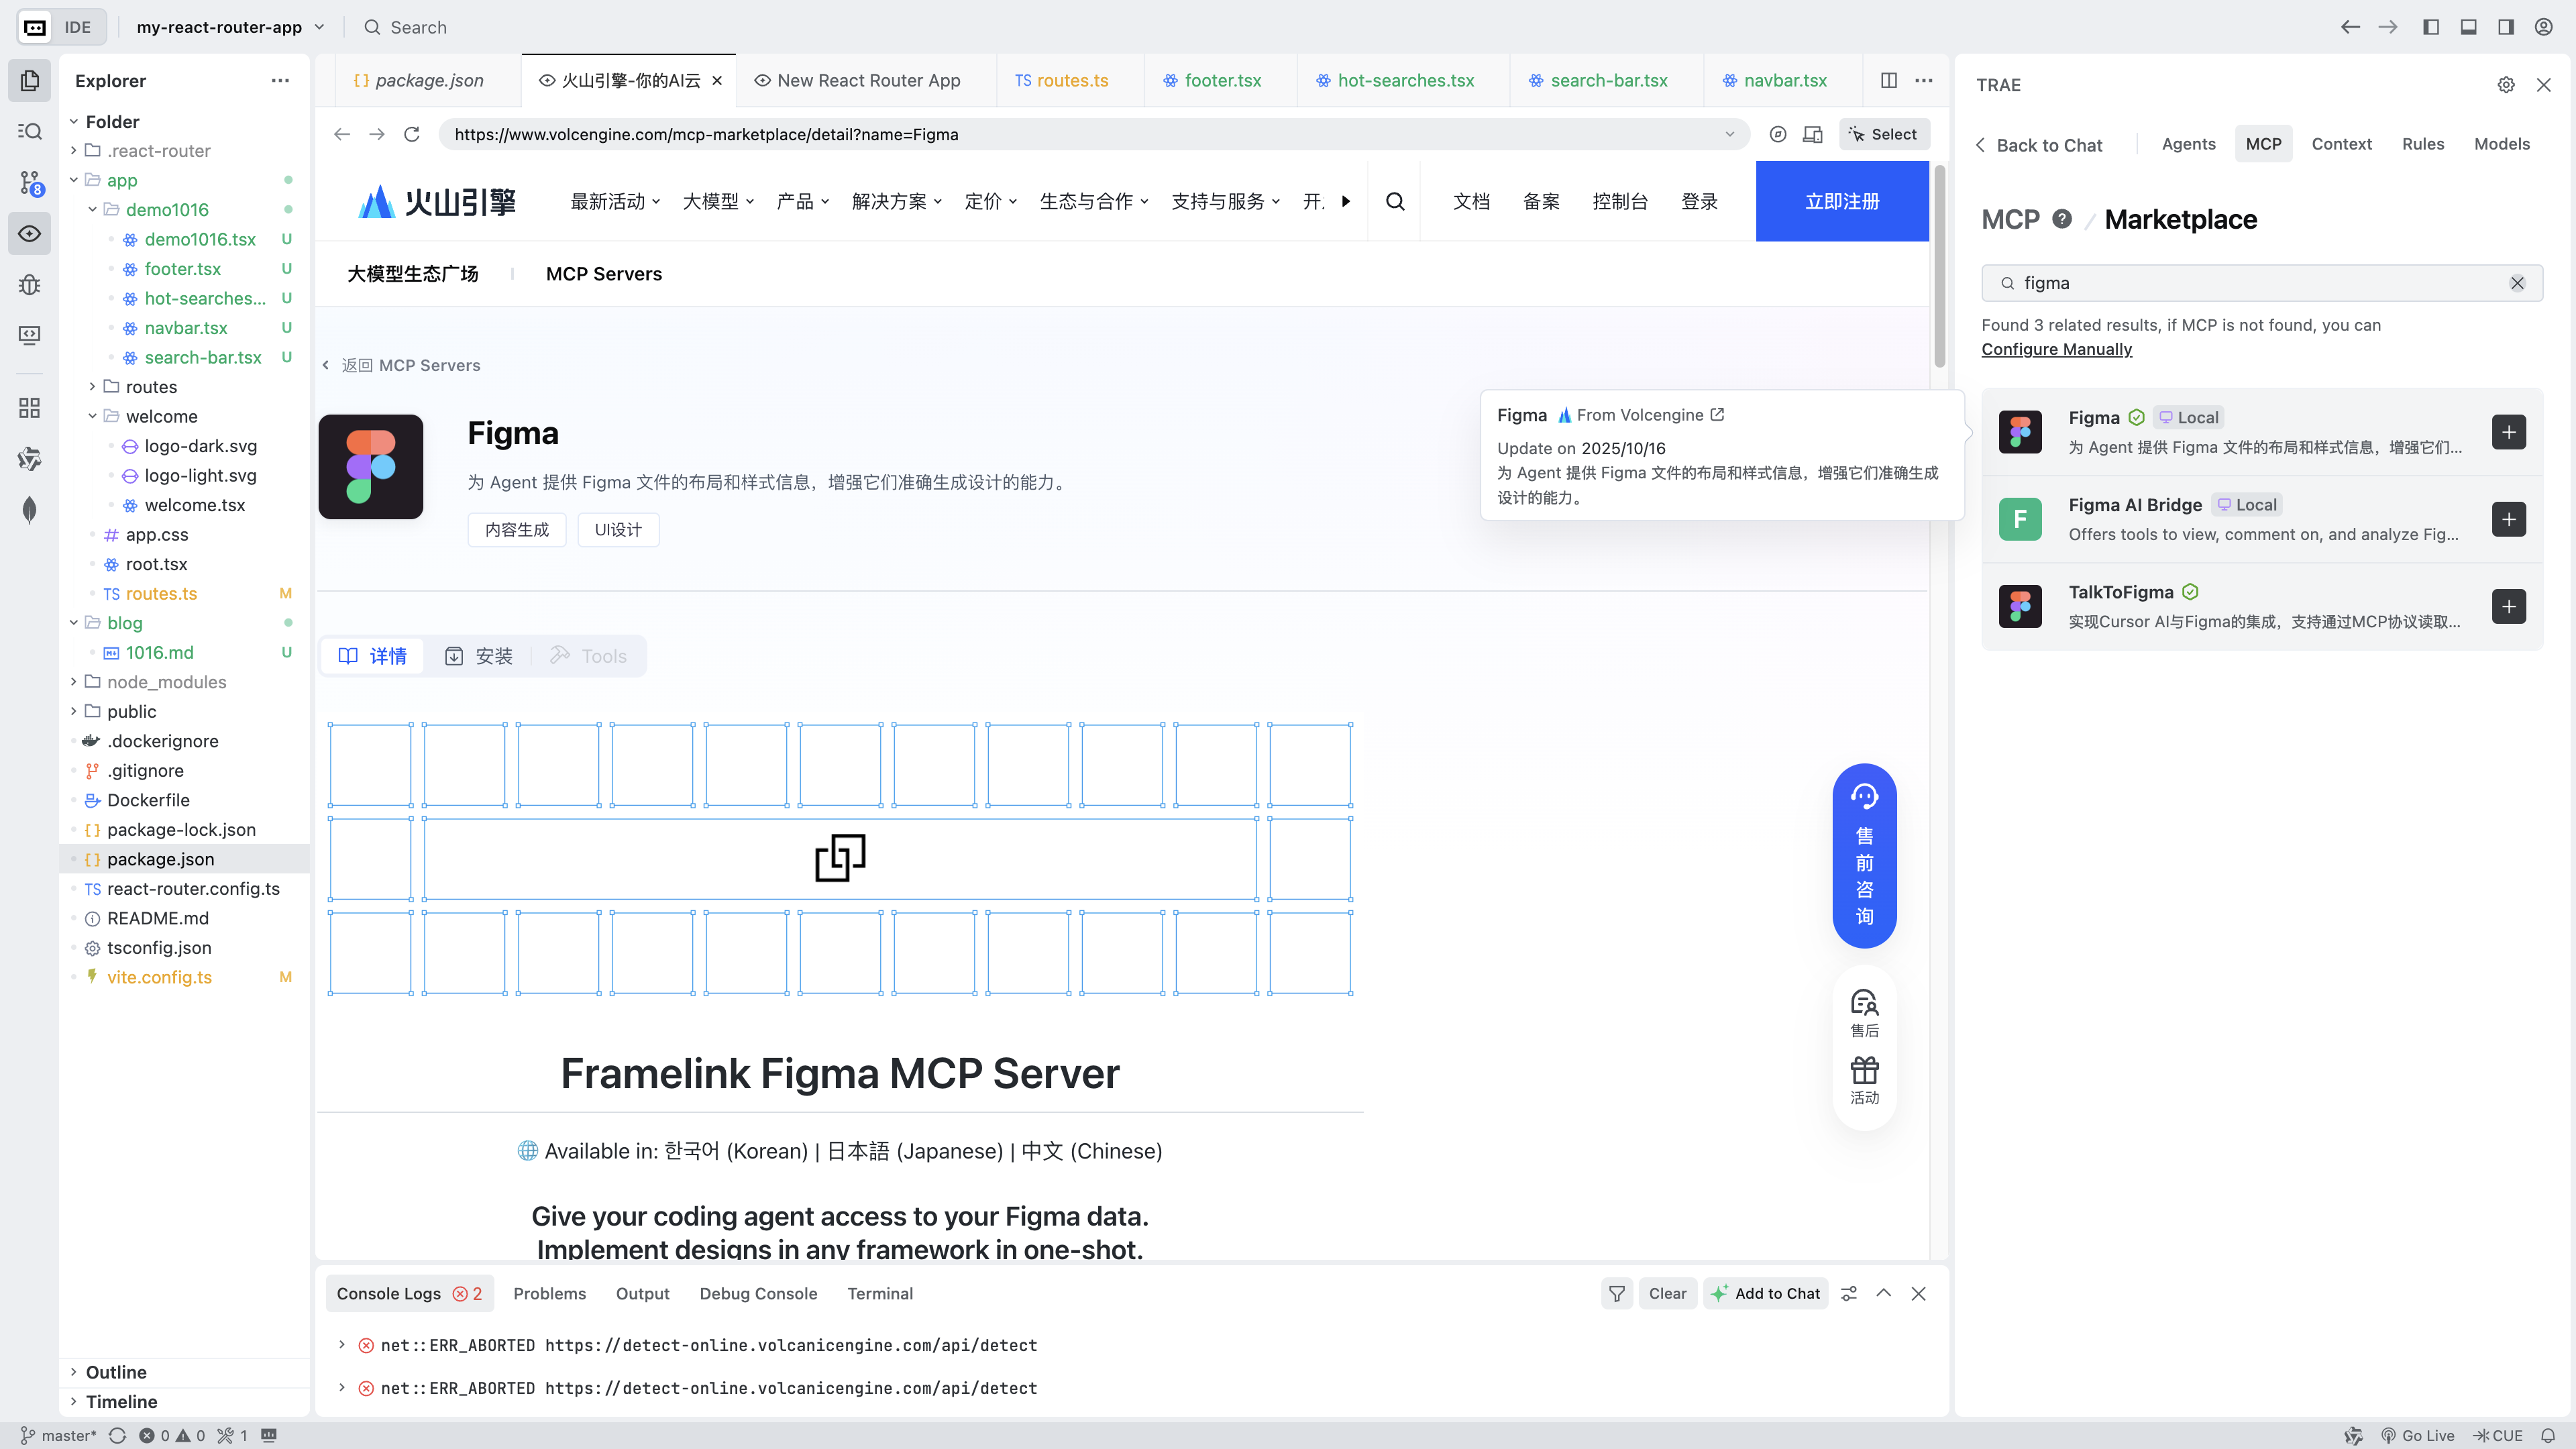Open the Rules tab in TRAE panel

2422,144
